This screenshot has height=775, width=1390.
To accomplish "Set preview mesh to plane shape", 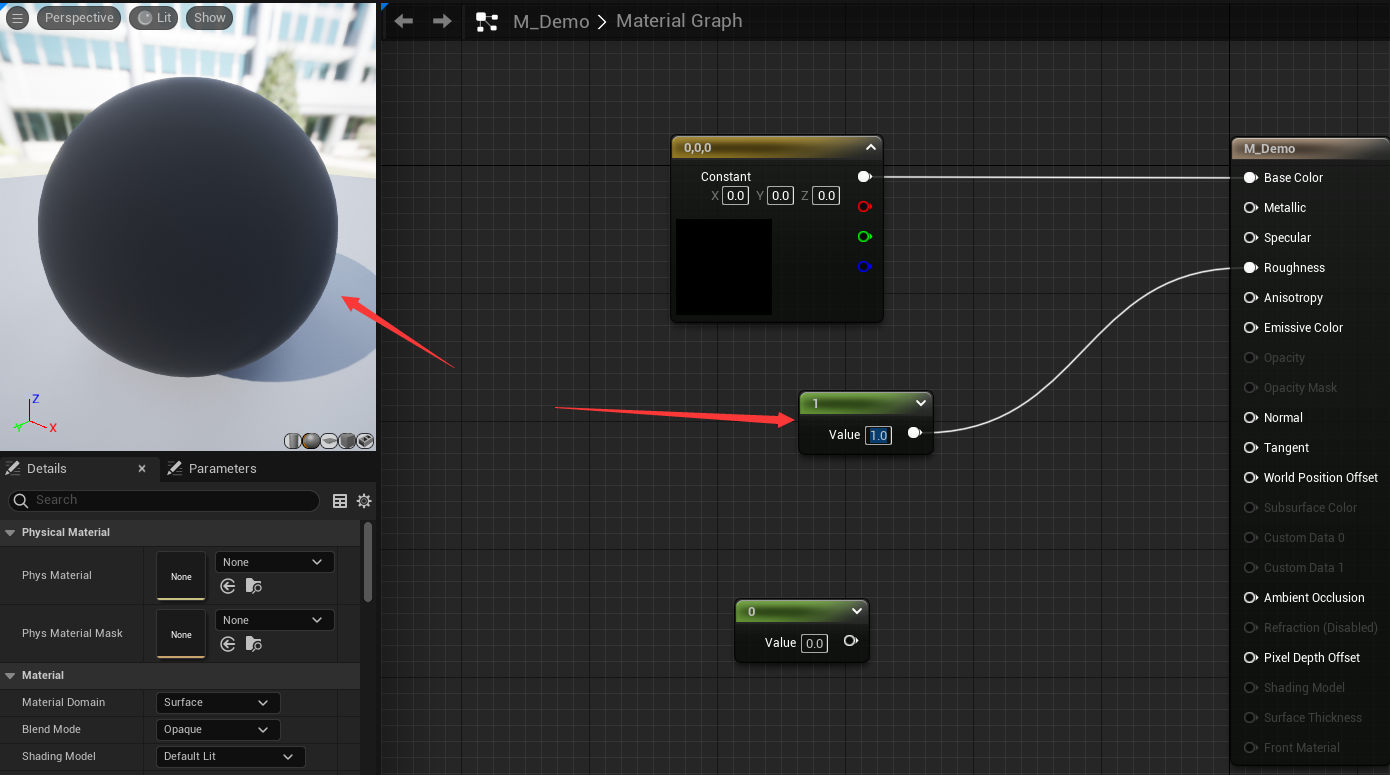I will [329, 441].
